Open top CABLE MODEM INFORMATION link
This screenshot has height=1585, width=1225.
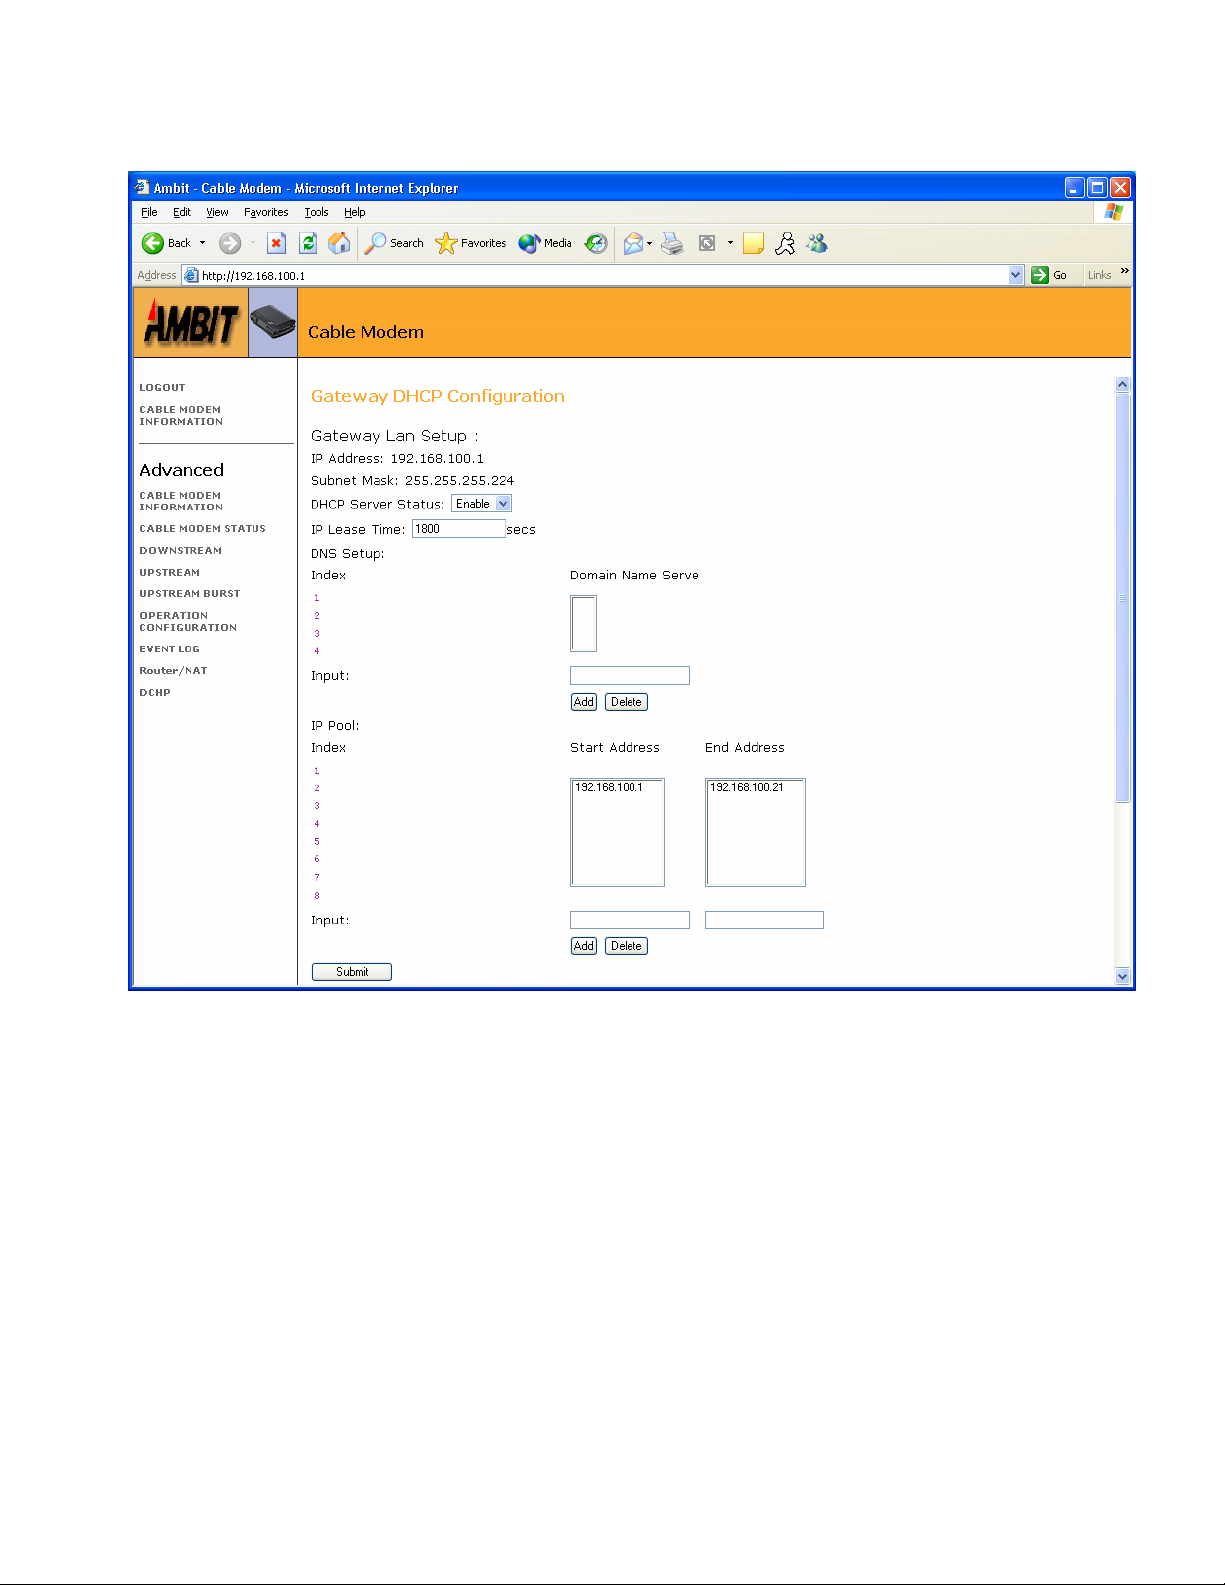click(x=181, y=416)
